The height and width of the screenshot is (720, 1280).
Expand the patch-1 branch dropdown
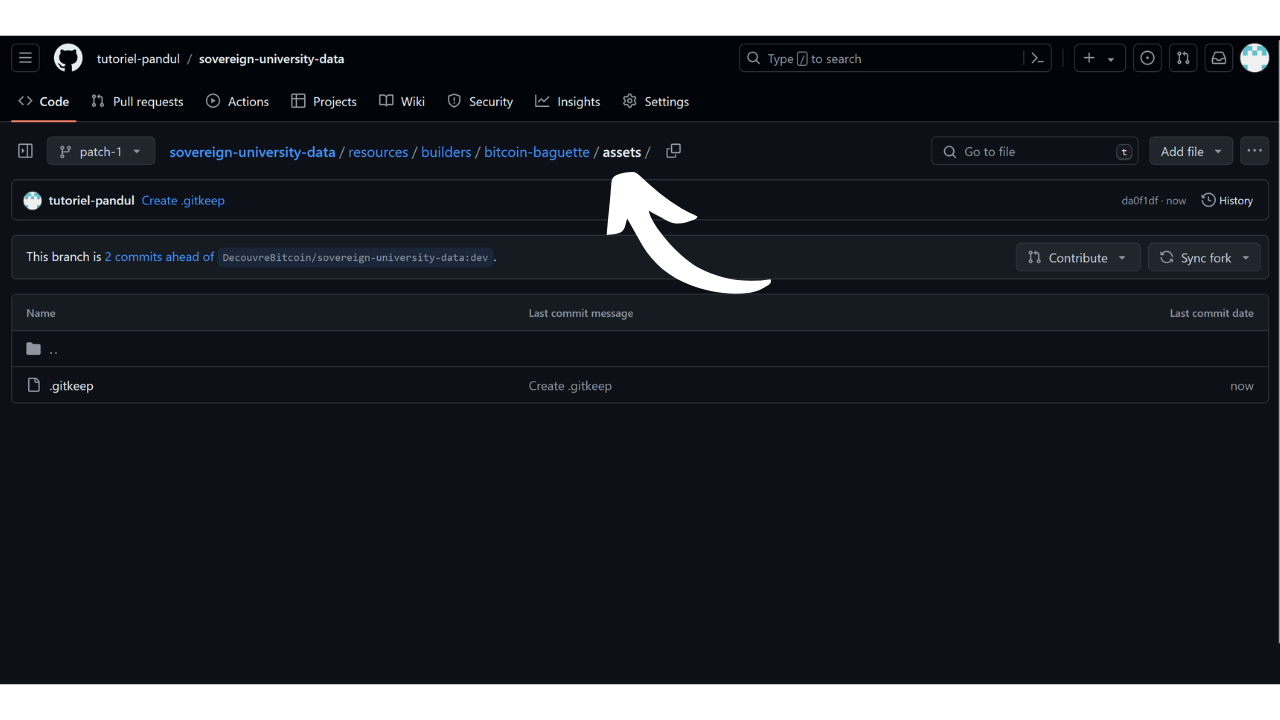100,151
